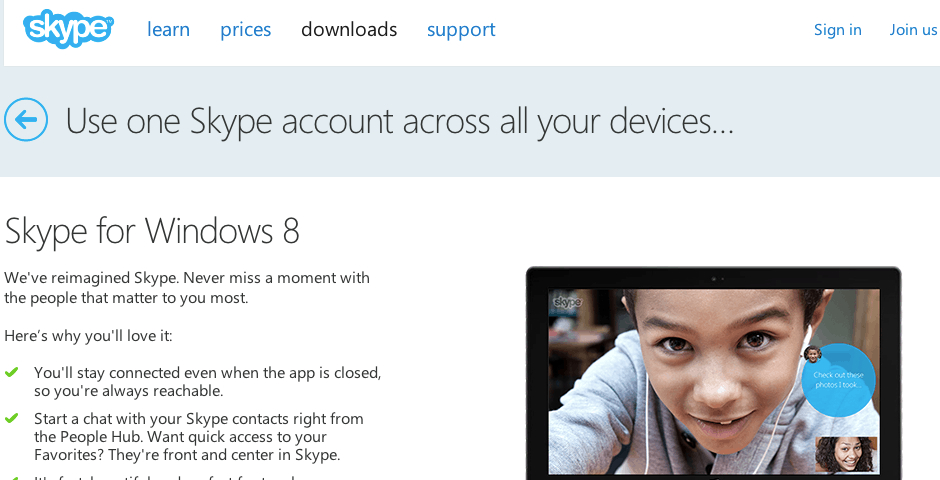Click the blue chat bubble on tablet
940x480 pixels.
coord(839,380)
